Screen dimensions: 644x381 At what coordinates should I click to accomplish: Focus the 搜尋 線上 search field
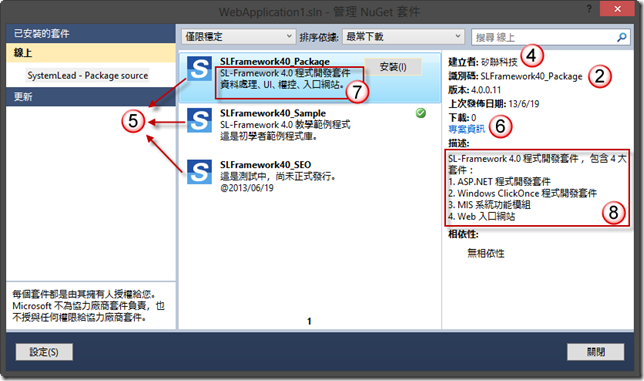pyautogui.click(x=543, y=37)
